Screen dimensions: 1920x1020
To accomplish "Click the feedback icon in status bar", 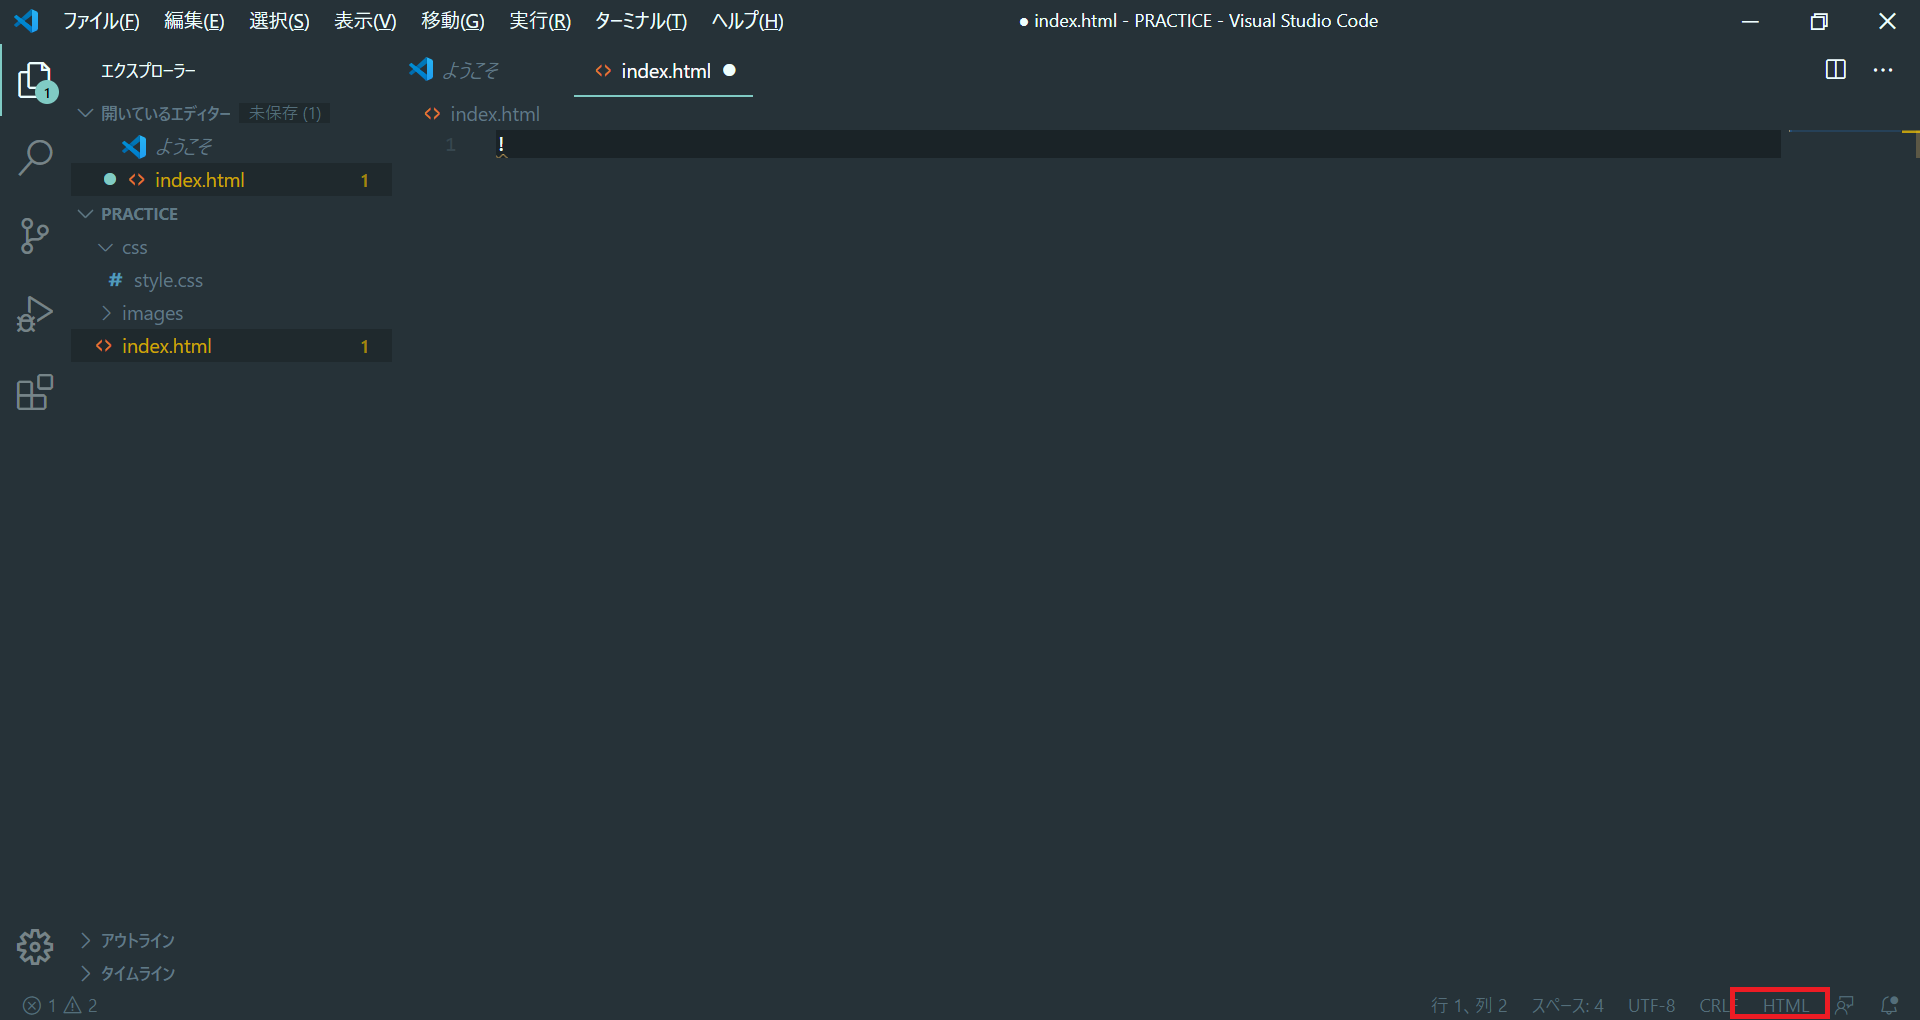I will [x=1845, y=1005].
